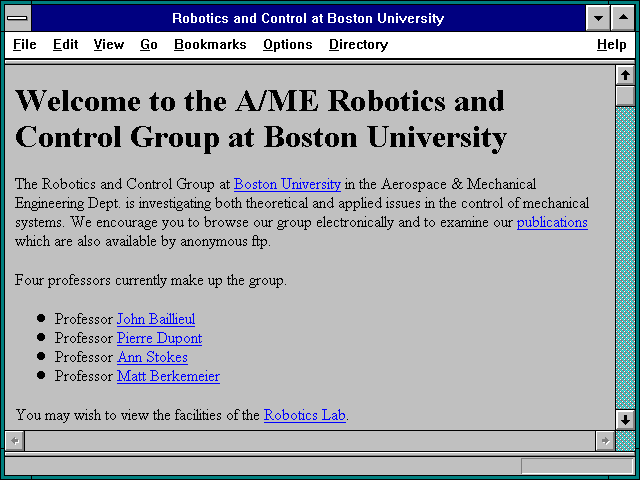Click the vertical scrollbar track below thumb
This screenshot has height=480, width=640.
625,258
